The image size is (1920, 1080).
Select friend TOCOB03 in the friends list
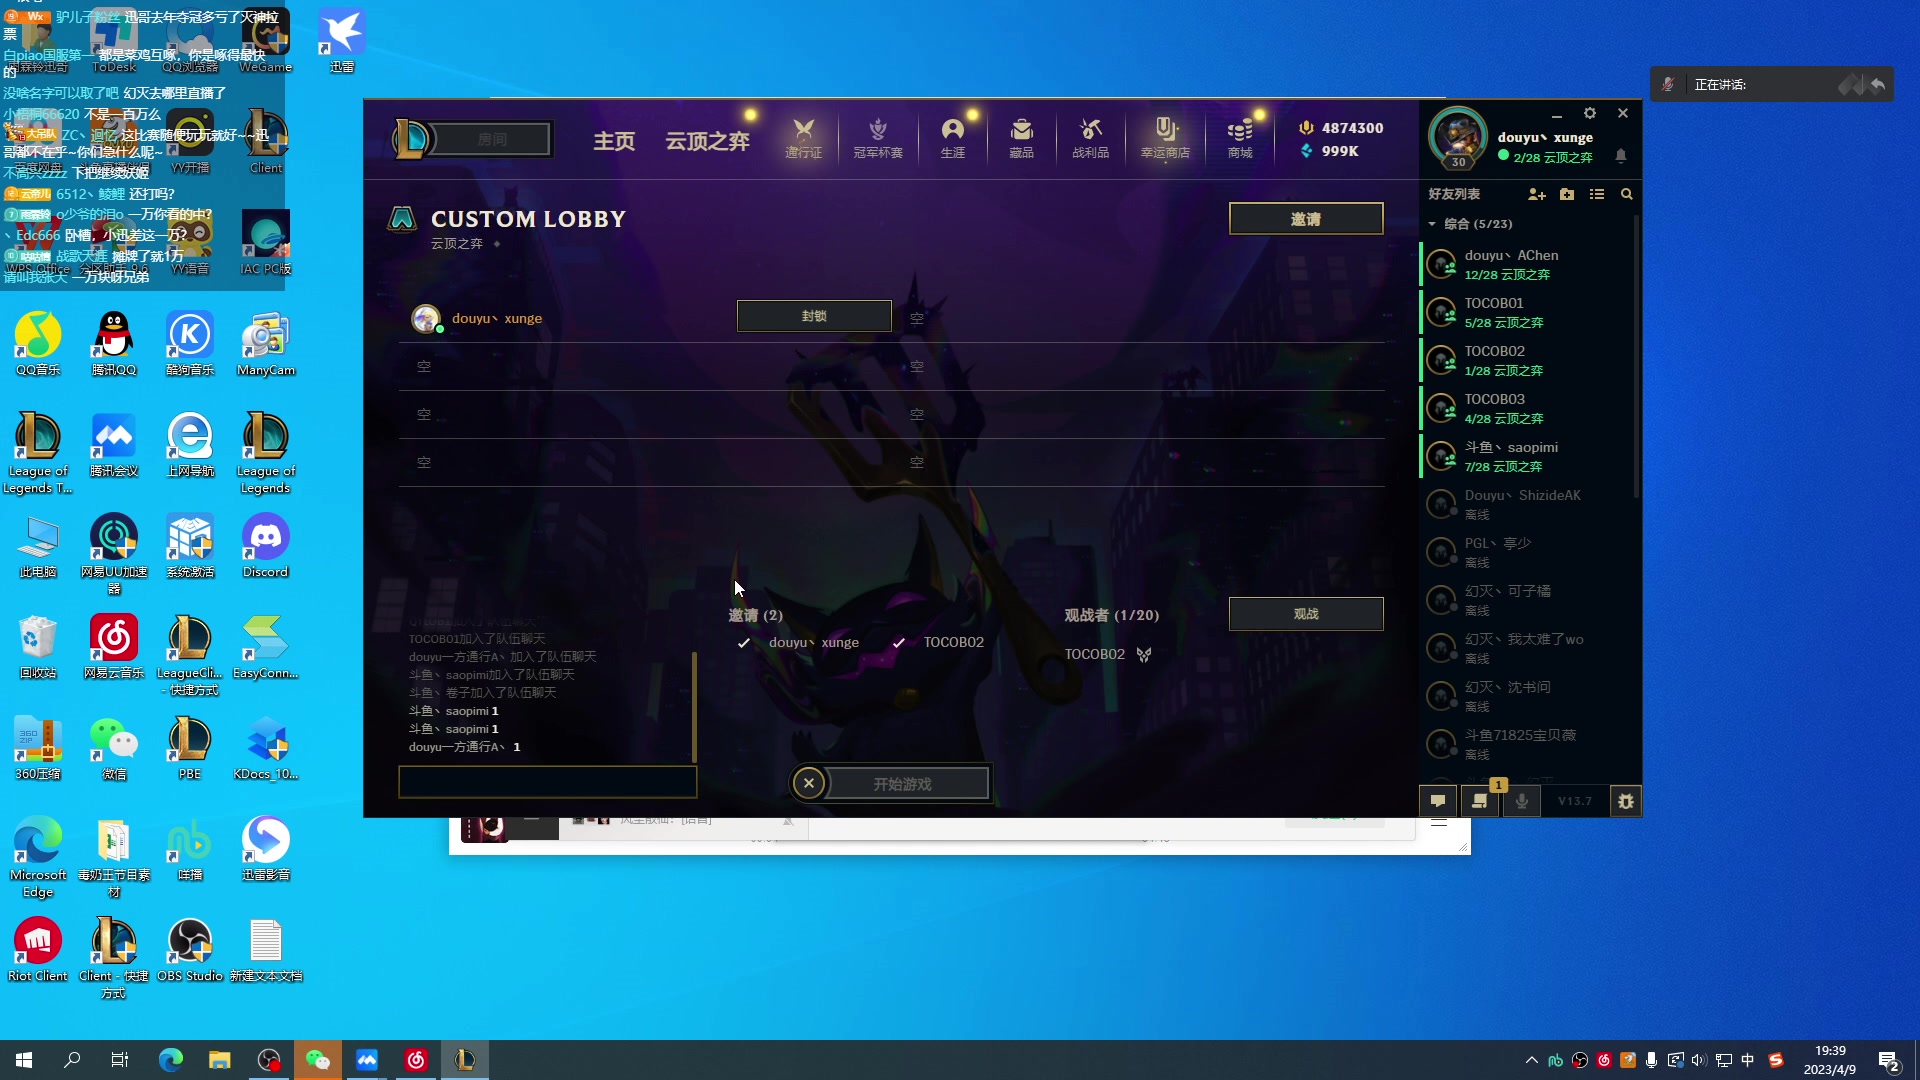(x=1528, y=409)
